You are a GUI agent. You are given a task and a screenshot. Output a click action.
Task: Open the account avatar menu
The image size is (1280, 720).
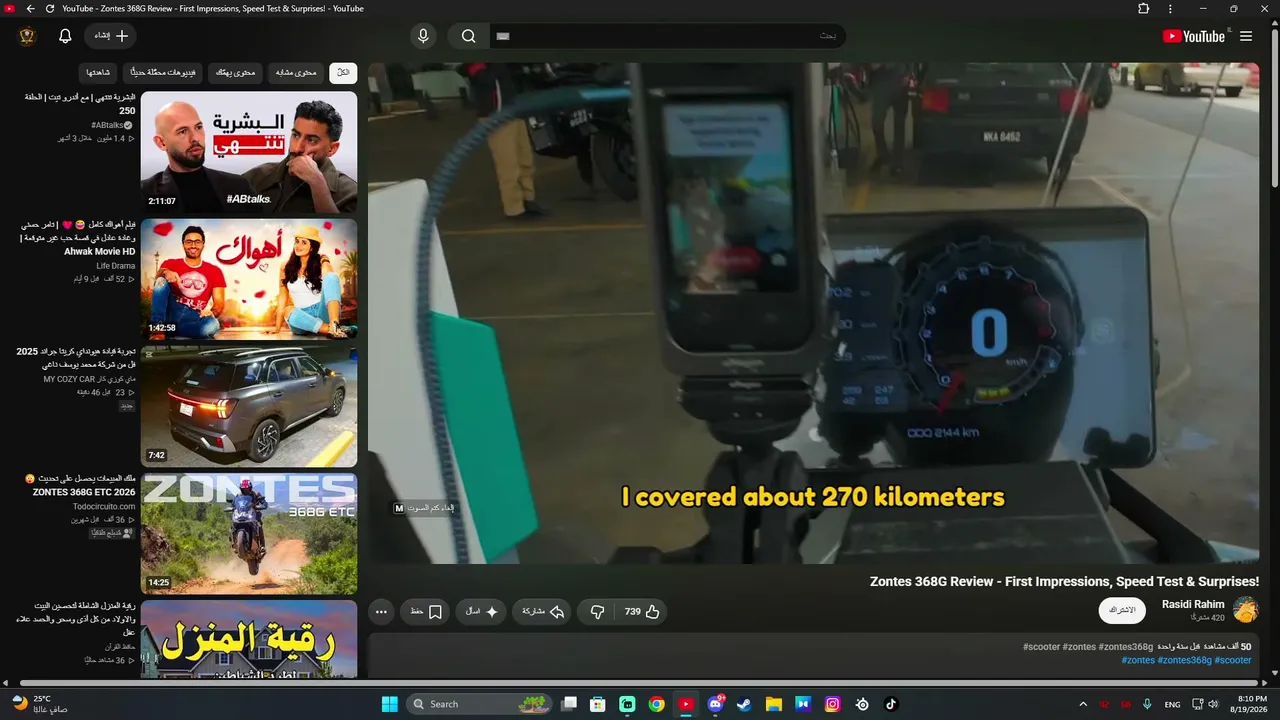[x=27, y=36]
